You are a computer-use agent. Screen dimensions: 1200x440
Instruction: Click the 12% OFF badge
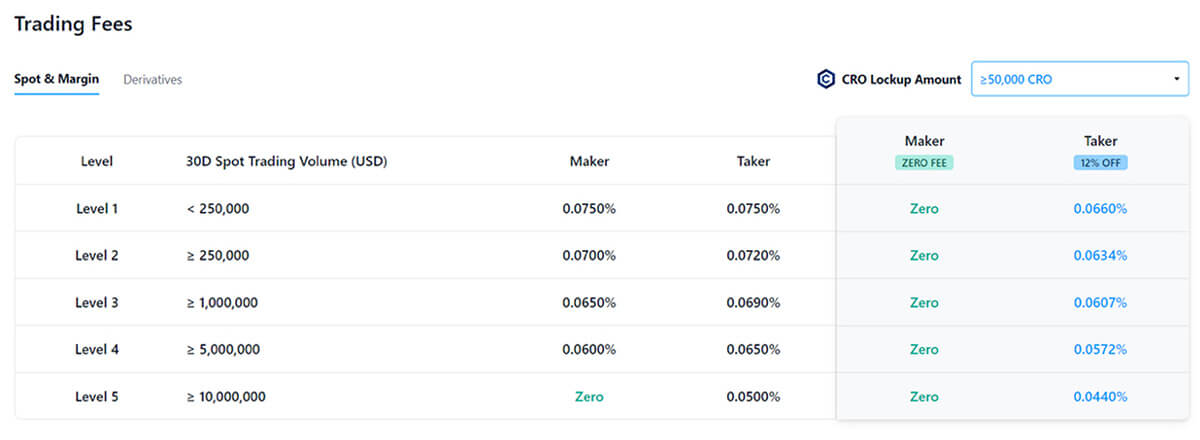(1100, 163)
